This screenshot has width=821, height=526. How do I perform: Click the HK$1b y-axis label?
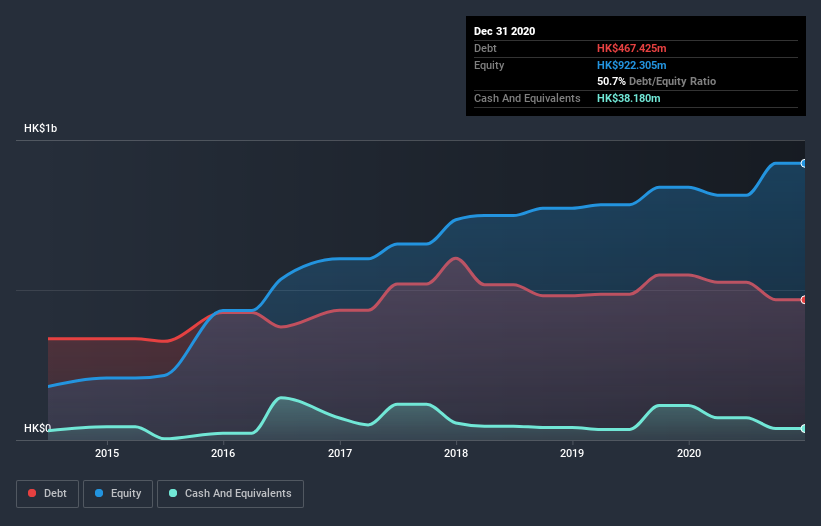(x=40, y=128)
